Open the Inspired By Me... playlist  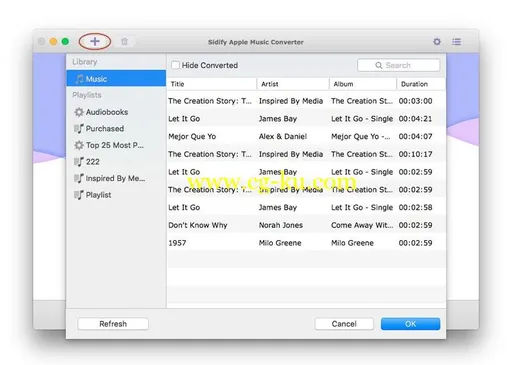pyautogui.click(x=116, y=179)
